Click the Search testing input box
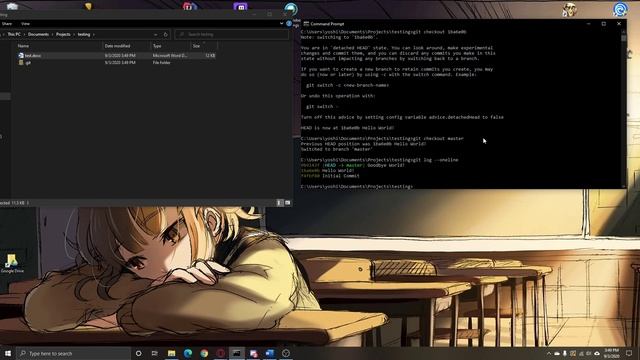The width and height of the screenshot is (640, 360). (232, 35)
